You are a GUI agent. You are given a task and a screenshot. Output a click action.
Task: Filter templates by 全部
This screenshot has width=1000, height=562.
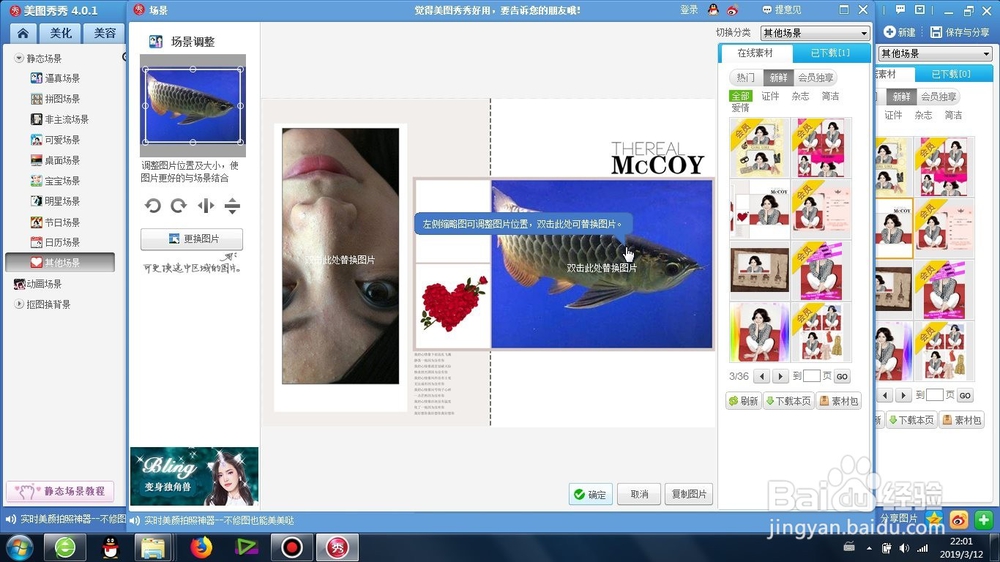pos(740,96)
